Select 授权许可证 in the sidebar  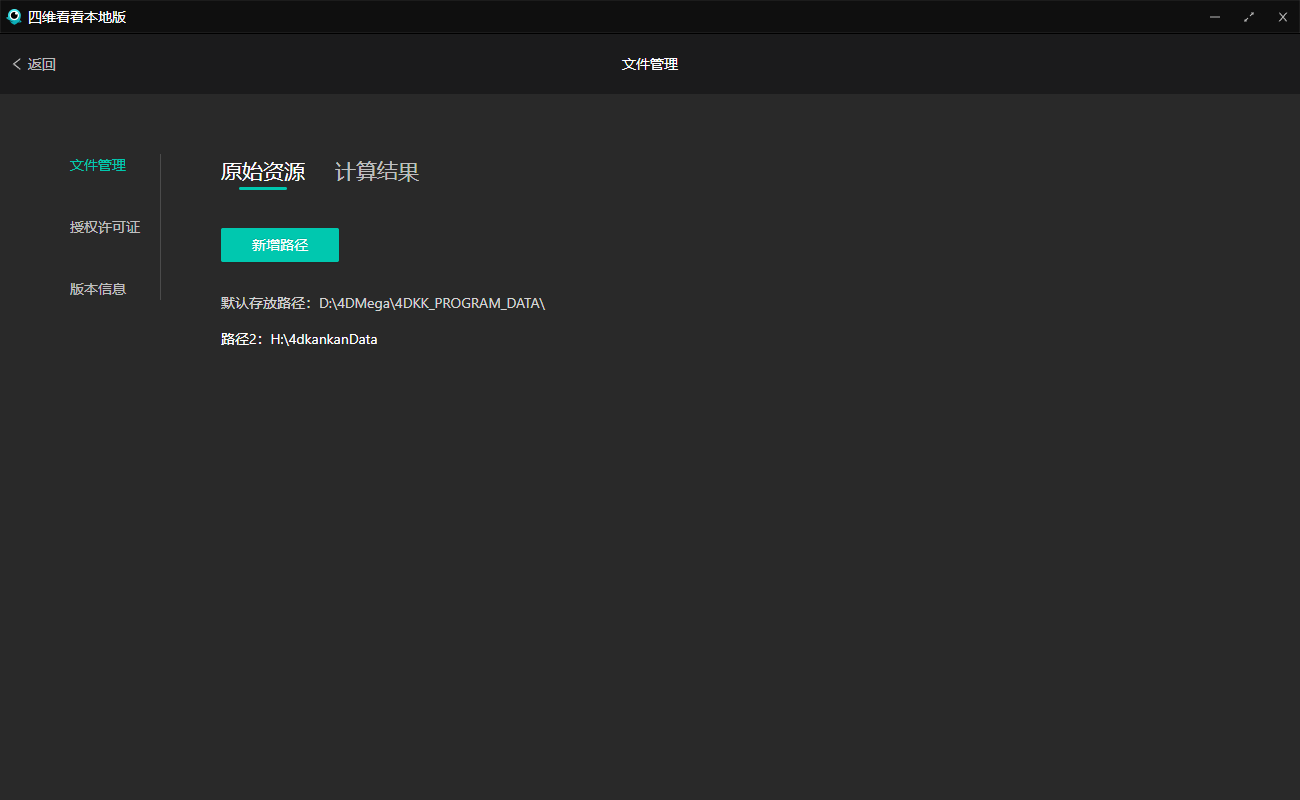tap(105, 227)
